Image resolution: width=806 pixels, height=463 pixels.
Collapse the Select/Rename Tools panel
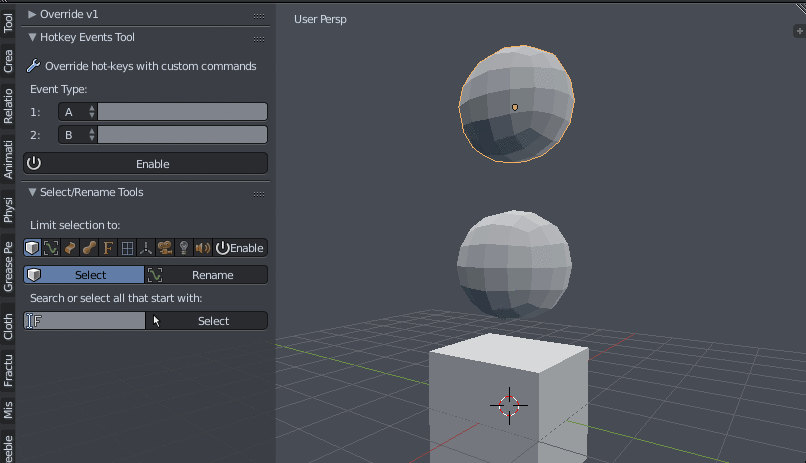point(32,192)
